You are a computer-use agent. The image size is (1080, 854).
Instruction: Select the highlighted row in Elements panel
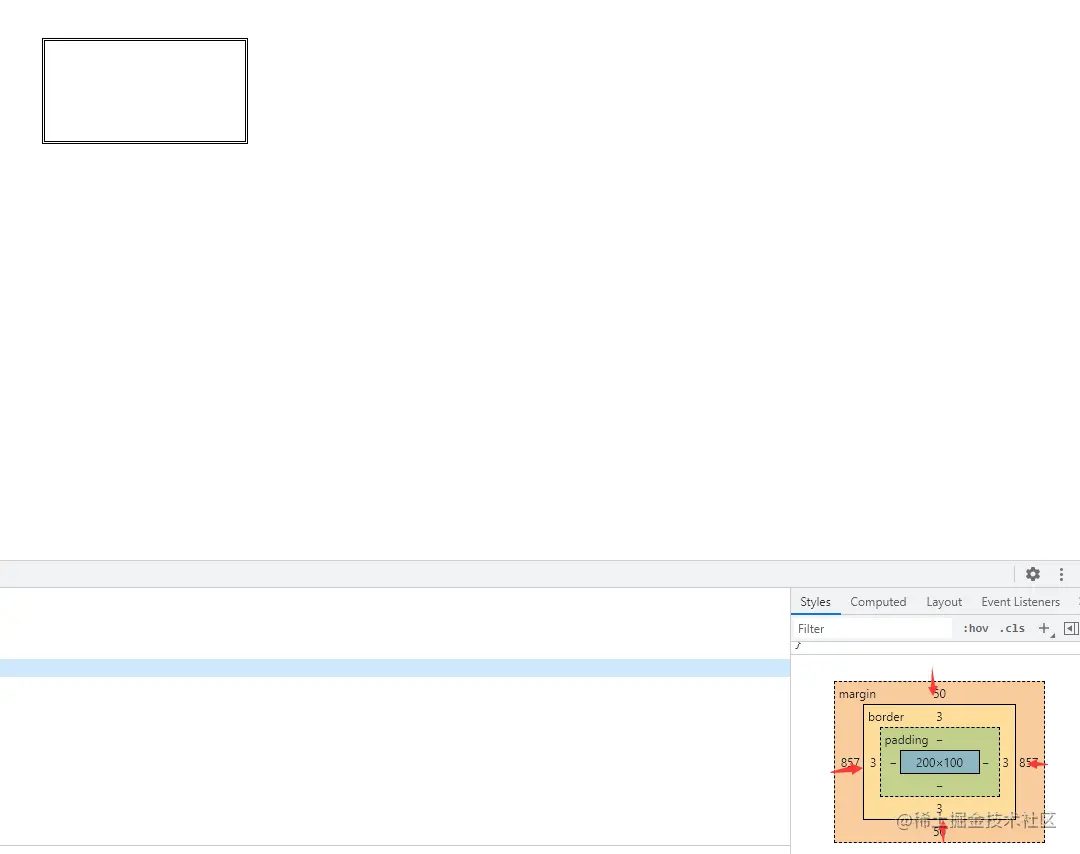(x=395, y=667)
